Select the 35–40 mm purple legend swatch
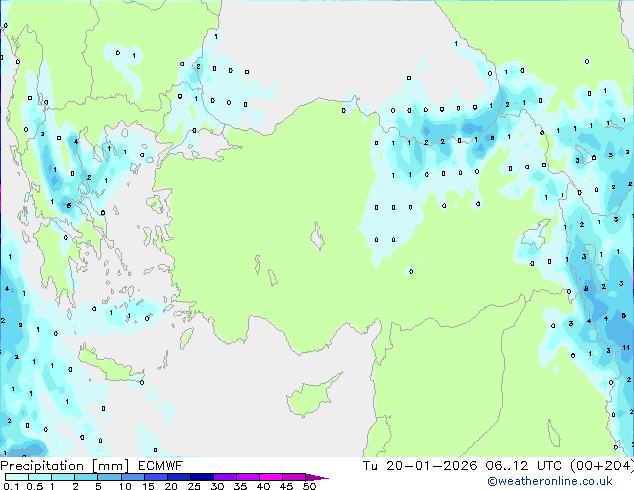 pos(247,477)
